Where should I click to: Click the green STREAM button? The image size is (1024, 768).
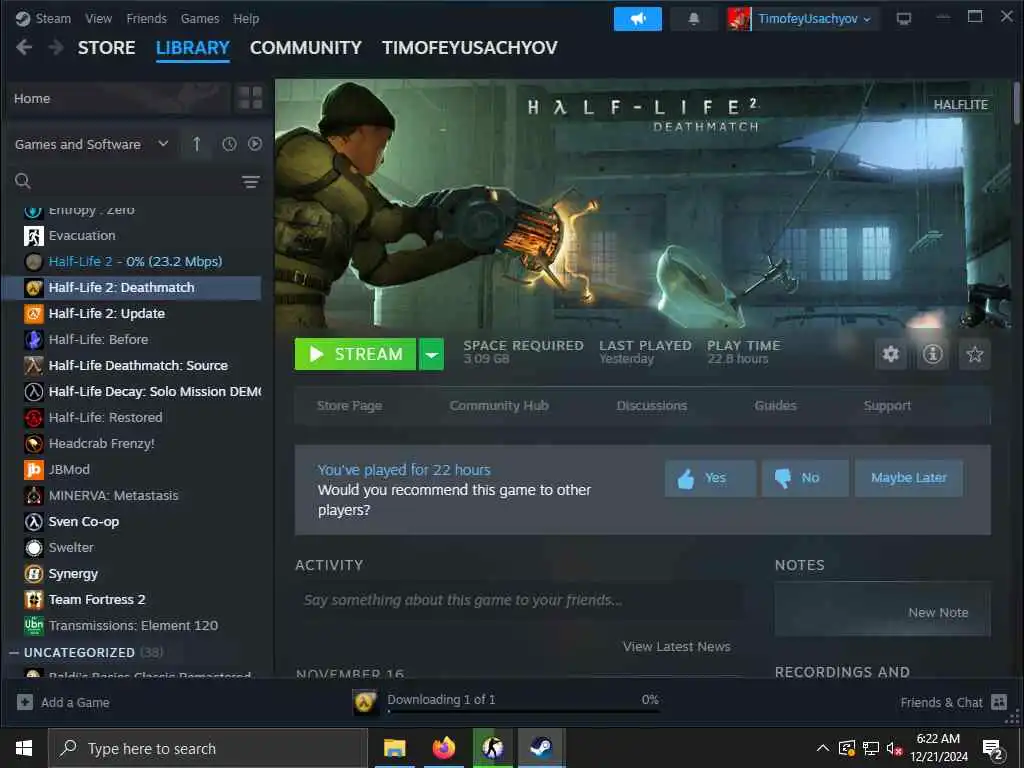355,354
